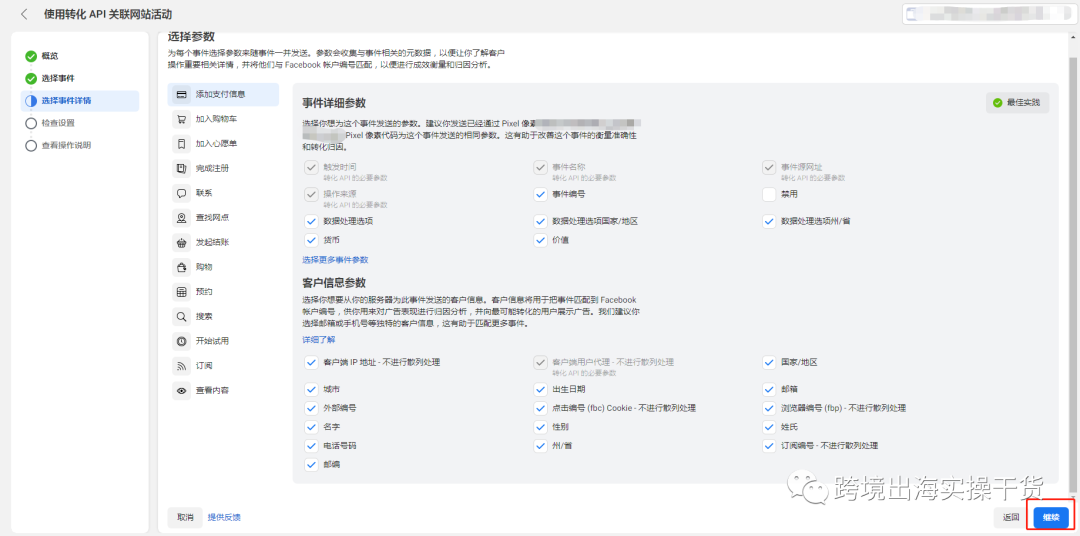Enable the 禁用 checkbox
This screenshot has width=1080, height=536.
tap(769, 195)
